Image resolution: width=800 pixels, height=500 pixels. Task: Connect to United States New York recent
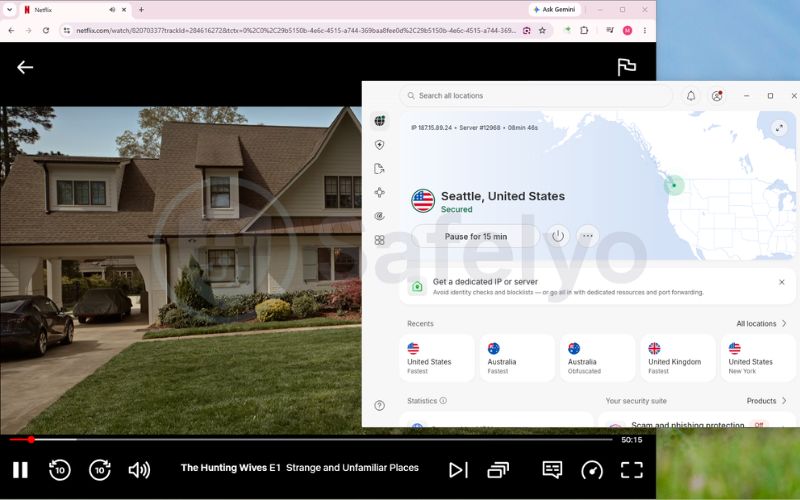tap(758, 358)
